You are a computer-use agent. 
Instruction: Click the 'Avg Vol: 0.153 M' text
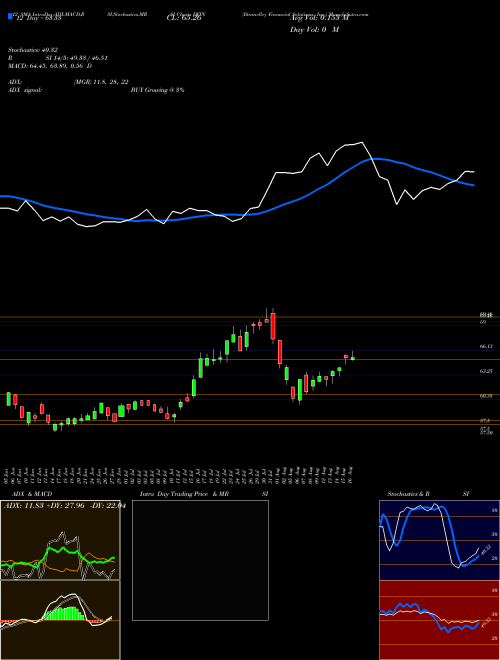319,18
